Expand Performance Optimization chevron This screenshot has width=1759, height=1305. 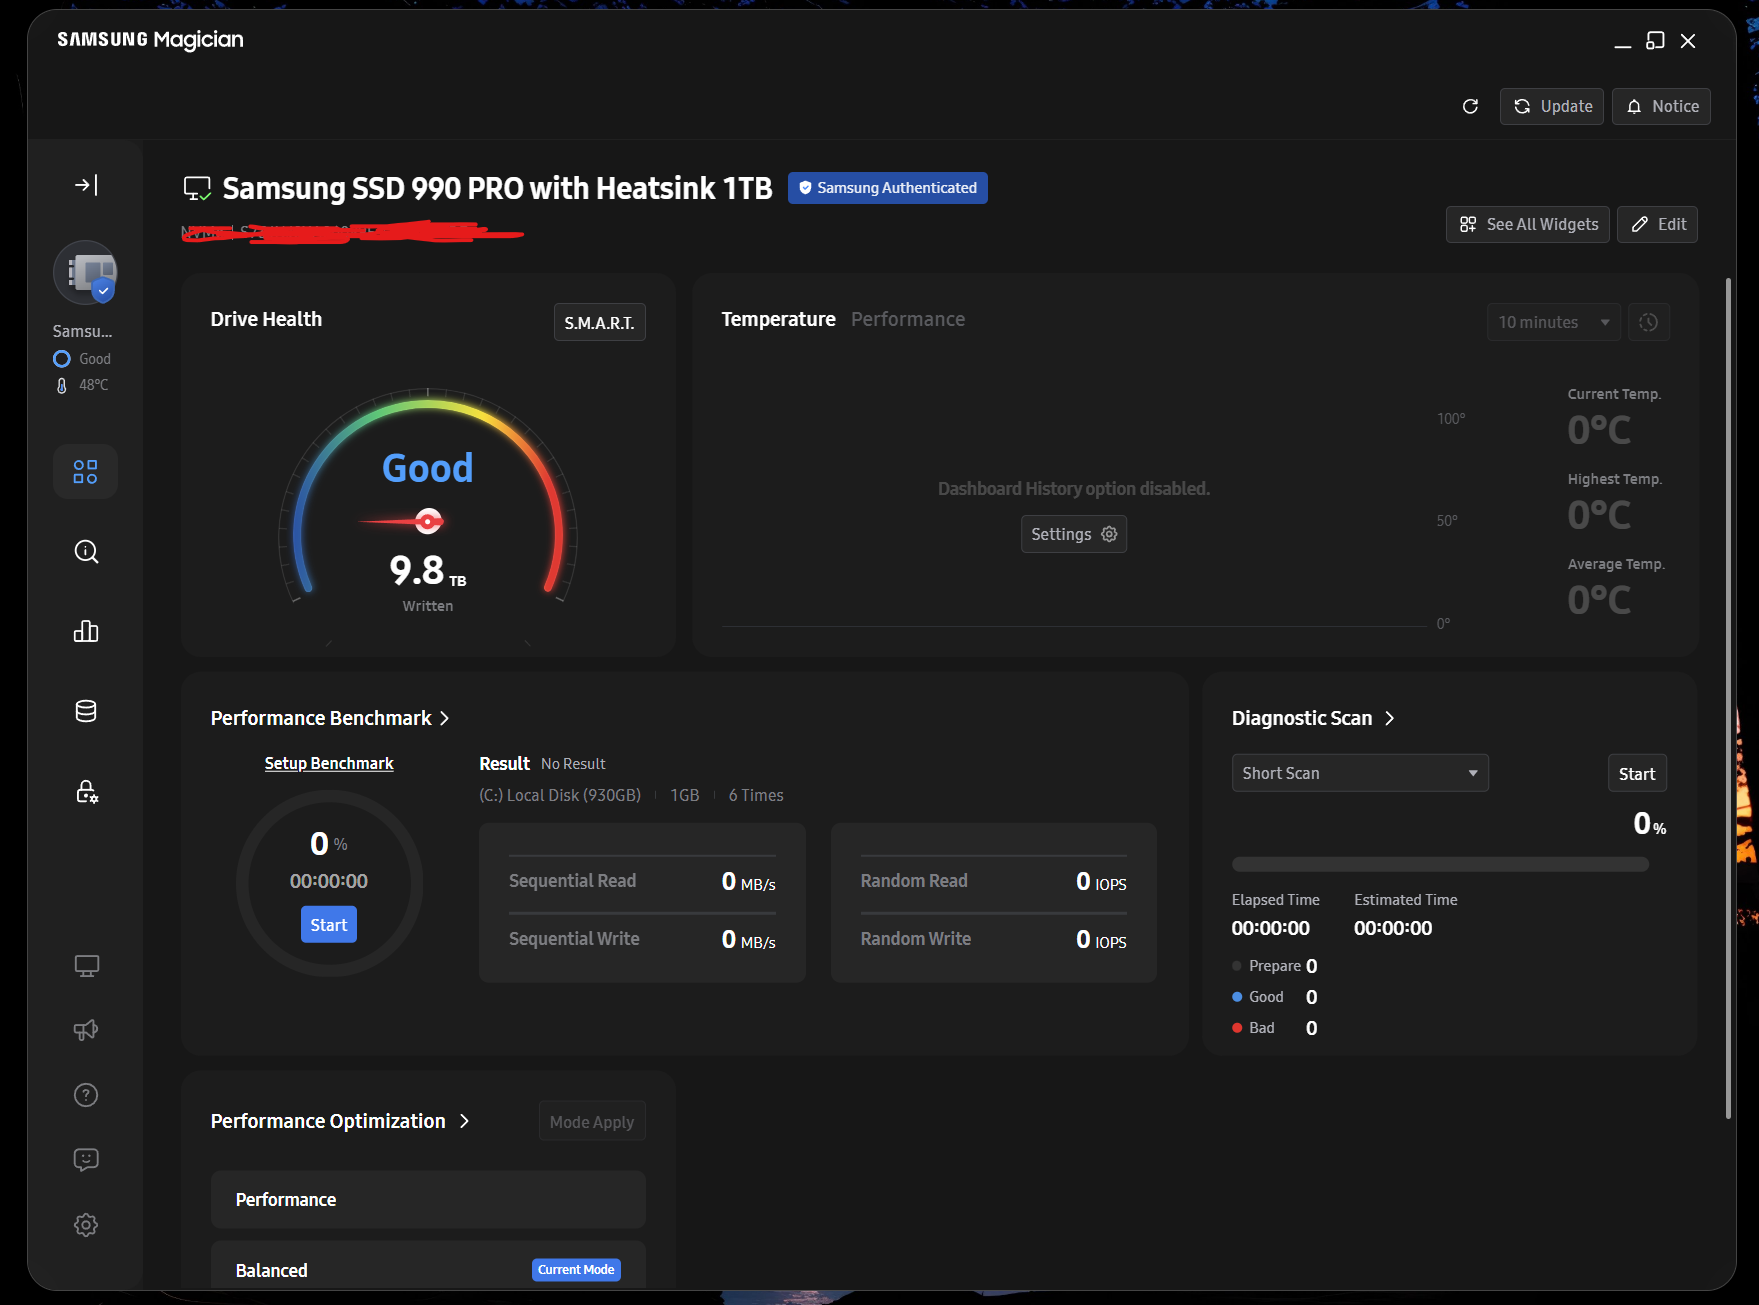click(464, 1122)
